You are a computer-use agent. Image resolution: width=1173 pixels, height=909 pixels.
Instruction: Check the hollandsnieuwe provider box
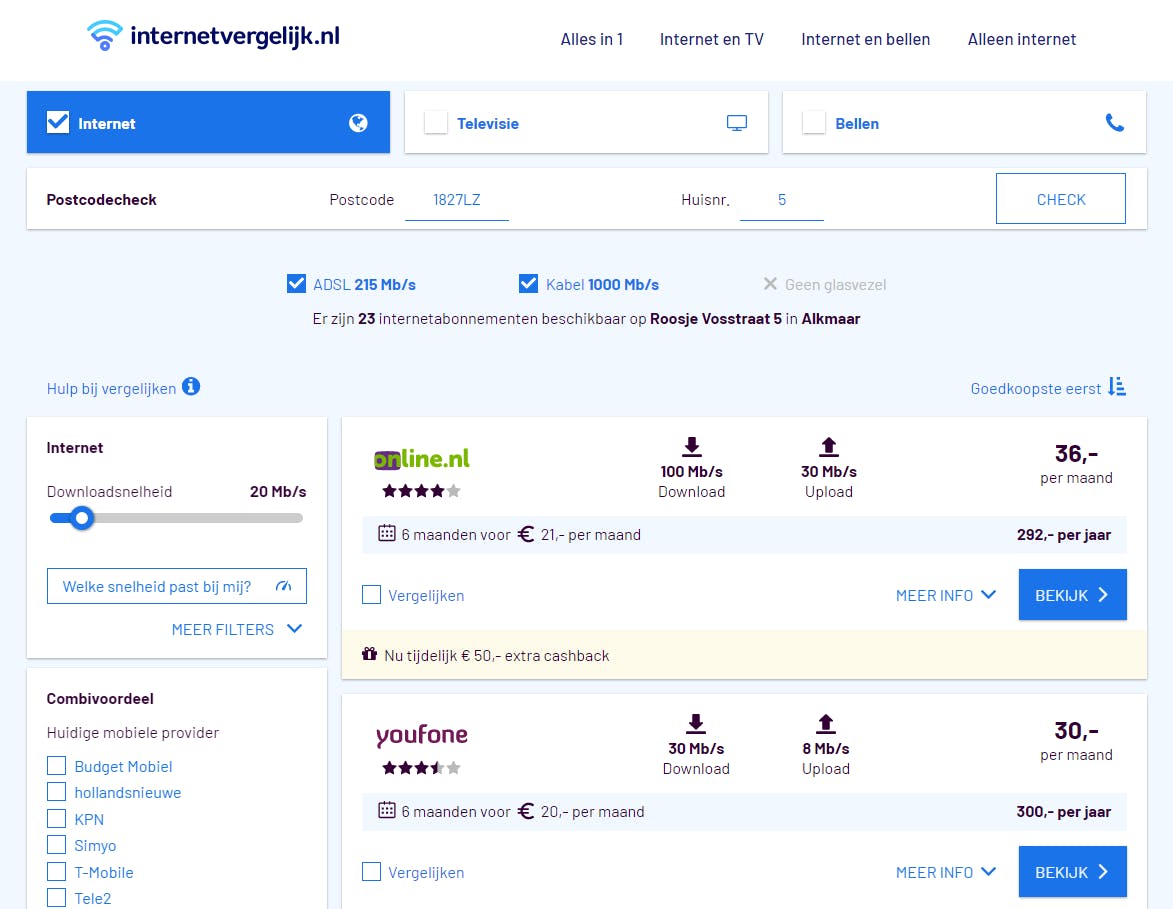(x=56, y=792)
